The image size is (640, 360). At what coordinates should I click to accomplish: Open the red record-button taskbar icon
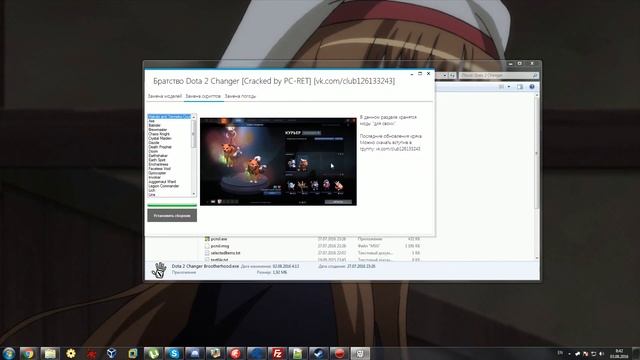[x=339, y=353]
